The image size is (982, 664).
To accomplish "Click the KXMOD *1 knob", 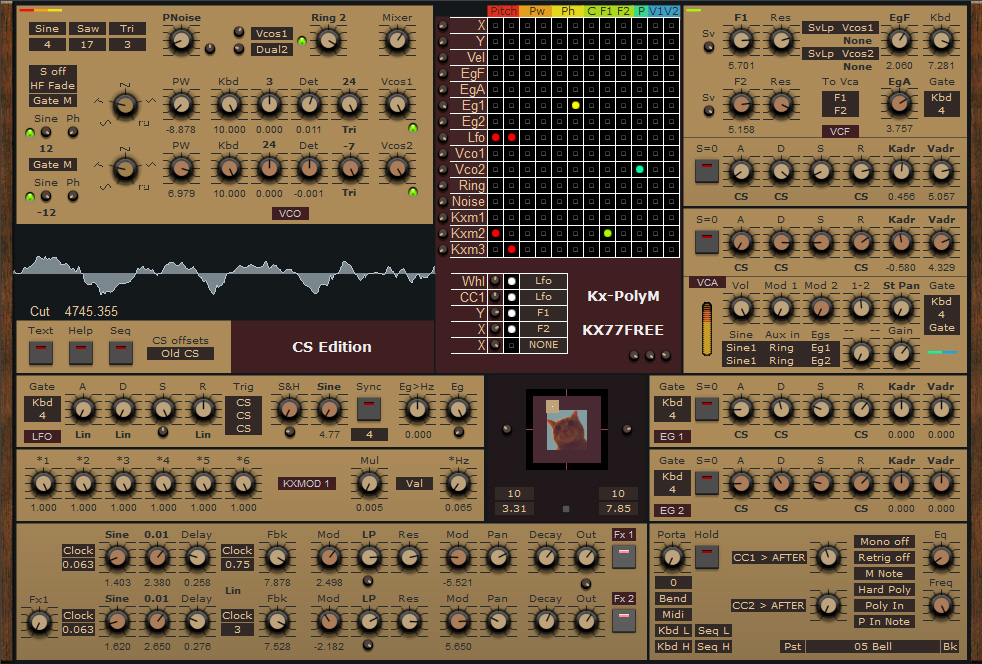I will [43, 483].
